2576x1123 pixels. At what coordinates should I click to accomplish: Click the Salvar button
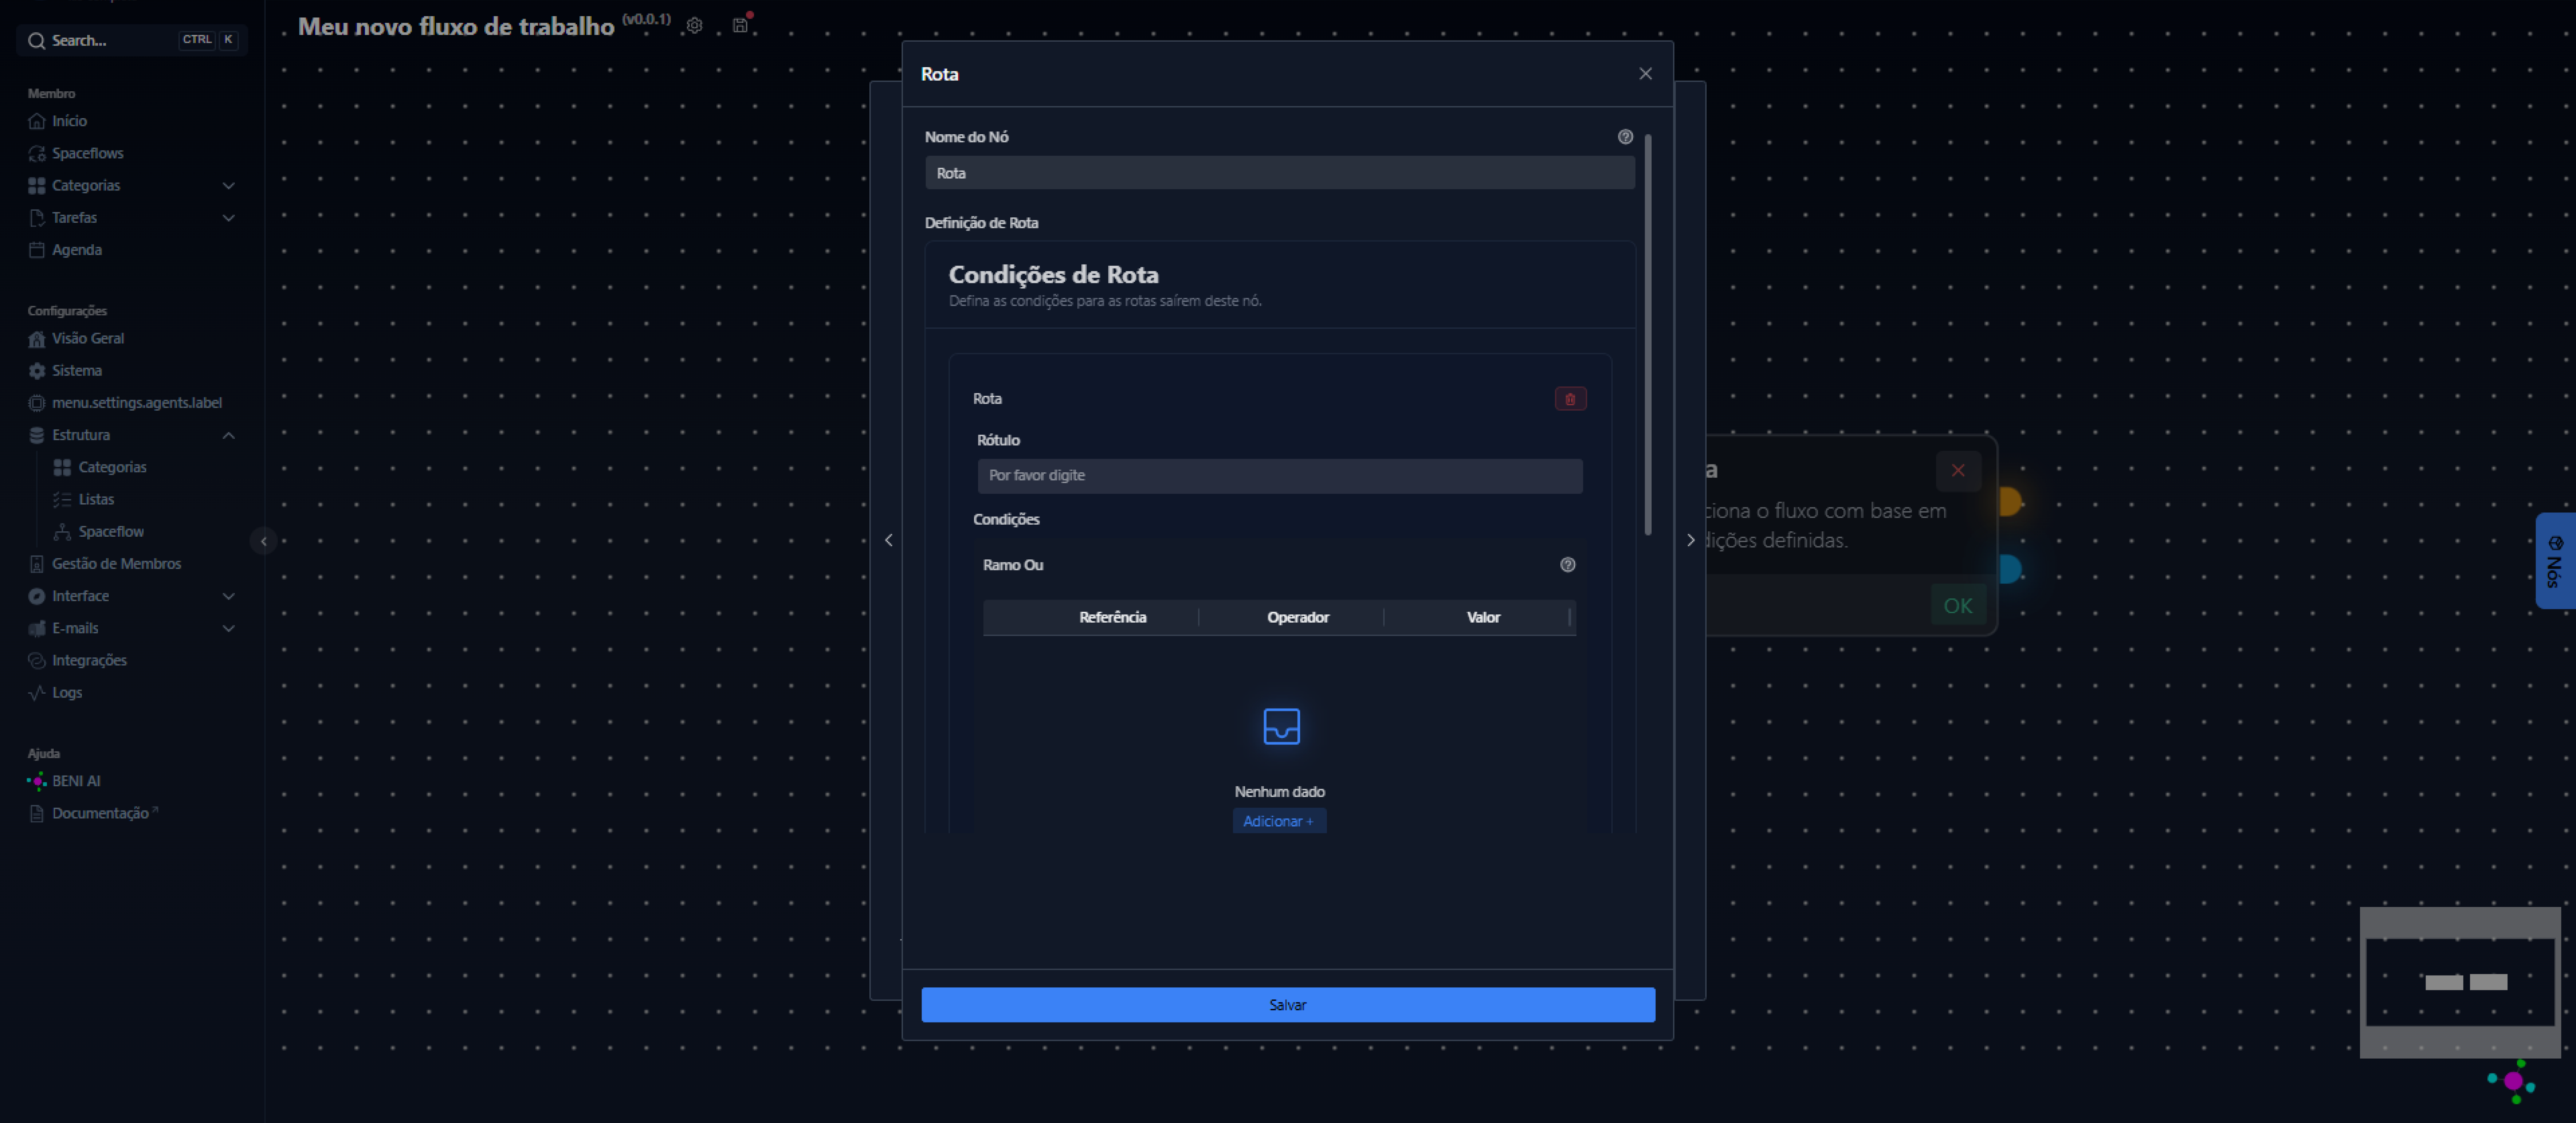point(1287,1005)
